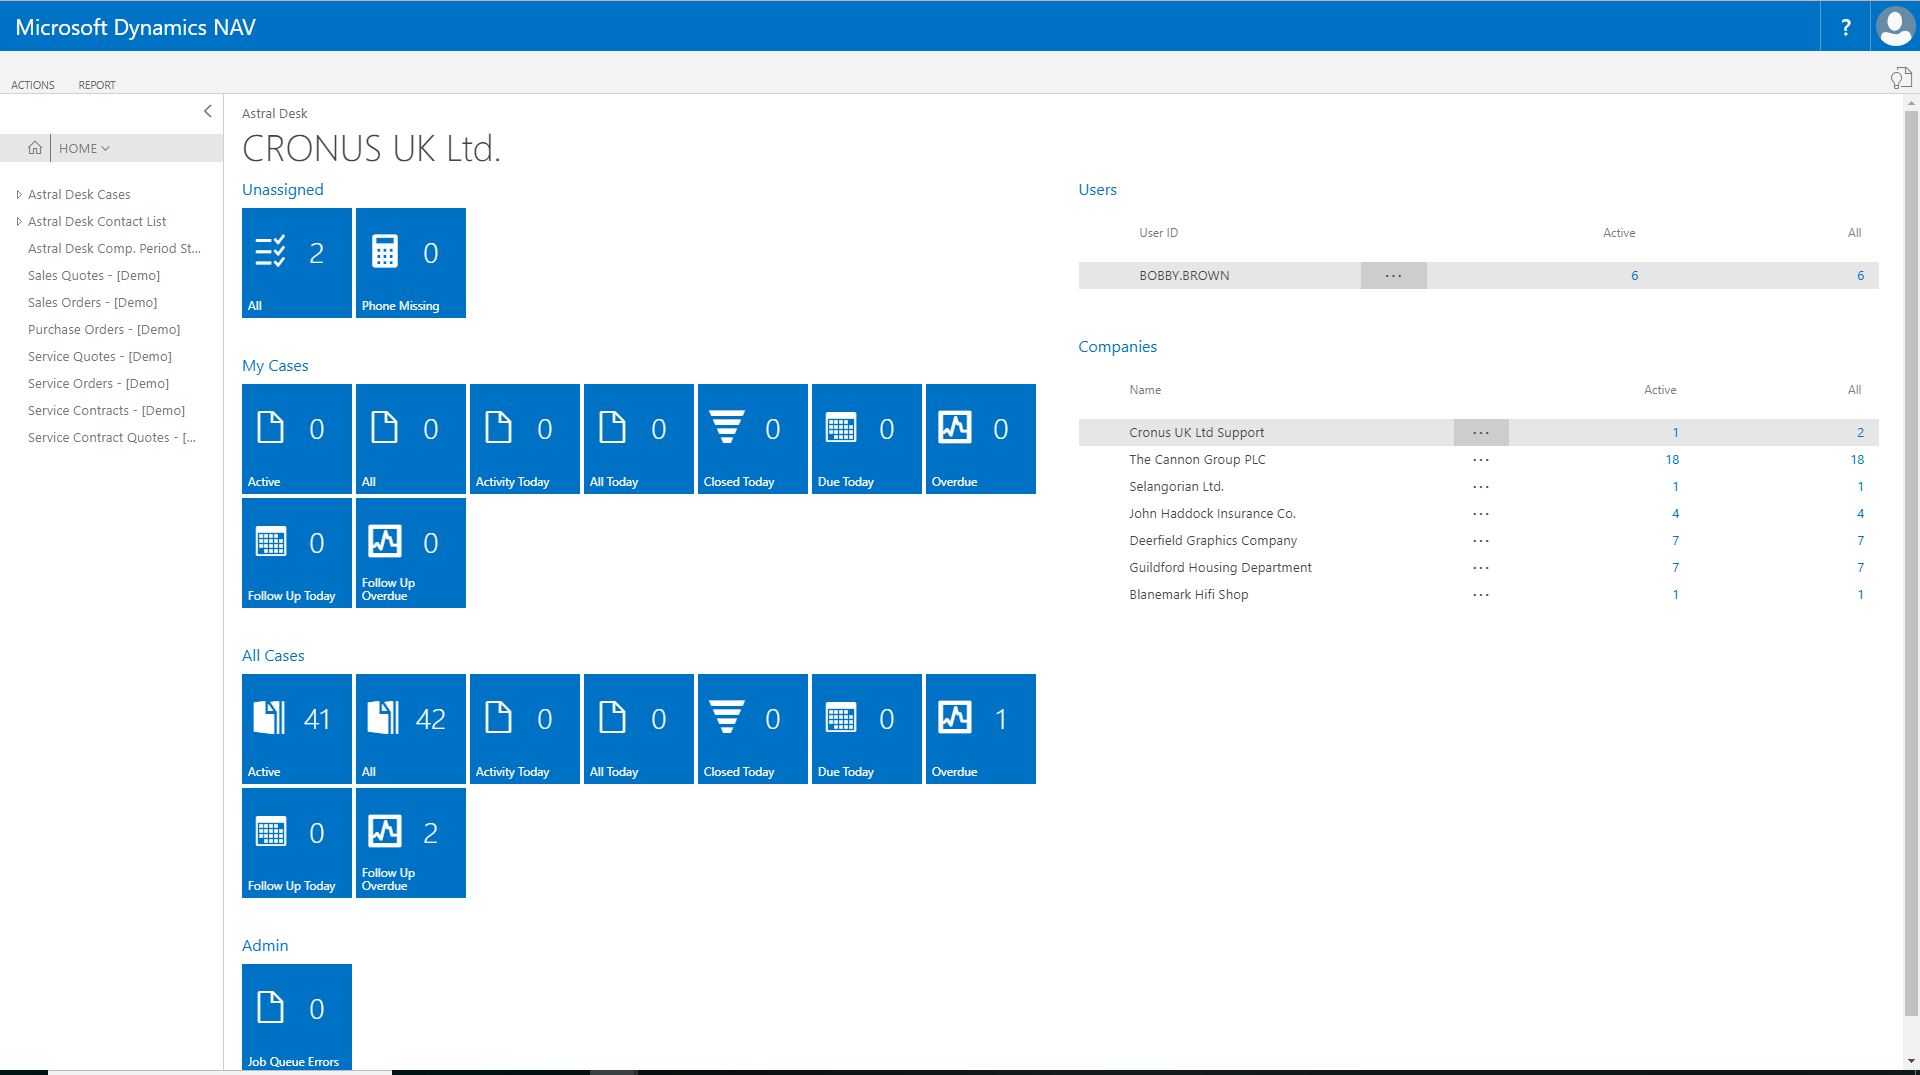1920x1075 pixels.
Task: Select Service Contracts - [Demo] in navigation
Action: 107,411
